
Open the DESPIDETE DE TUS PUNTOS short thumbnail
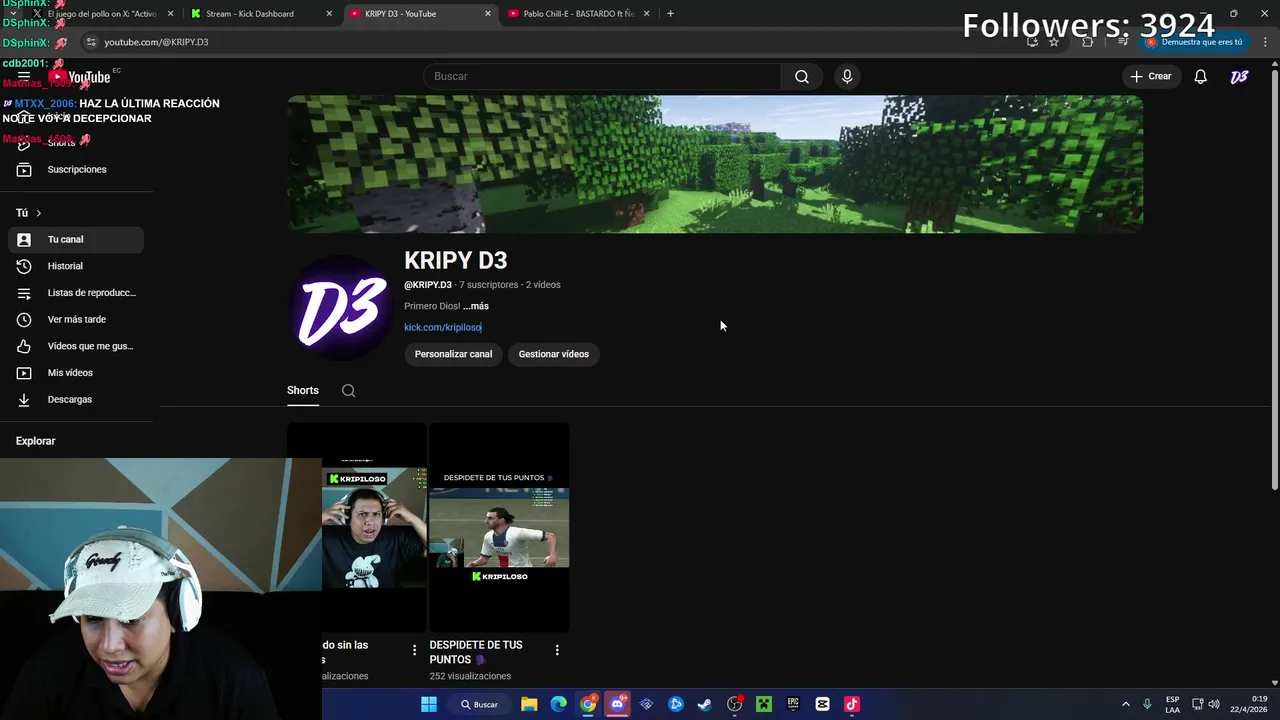tap(499, 528)
